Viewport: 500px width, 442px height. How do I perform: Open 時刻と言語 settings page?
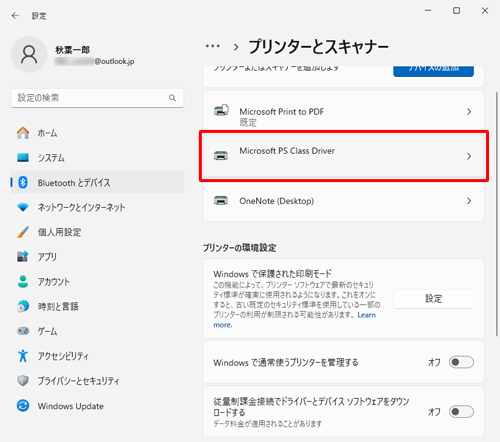pyautogui.click(x=97, y=306)
